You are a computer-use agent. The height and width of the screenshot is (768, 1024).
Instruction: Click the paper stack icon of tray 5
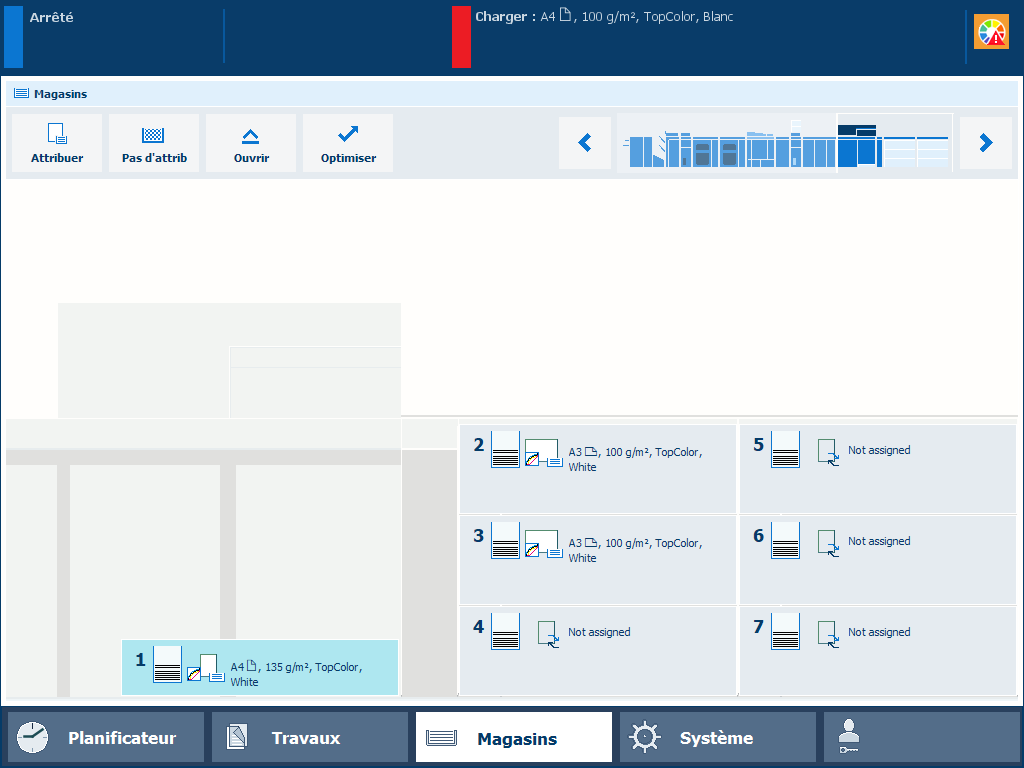(x=785, y=450)
